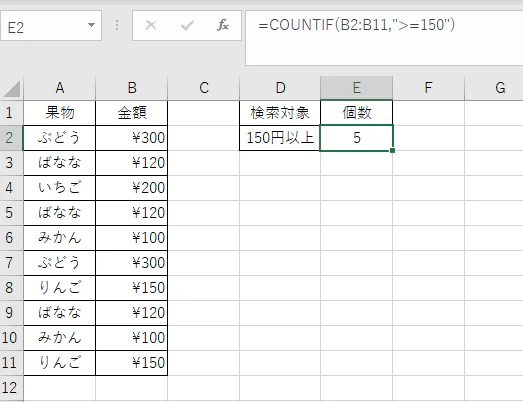Click cell A4 containing いちご
Image resolution: width=523 pixels, height=402 pixels.
pyautogui.click(x=60, y=188)
